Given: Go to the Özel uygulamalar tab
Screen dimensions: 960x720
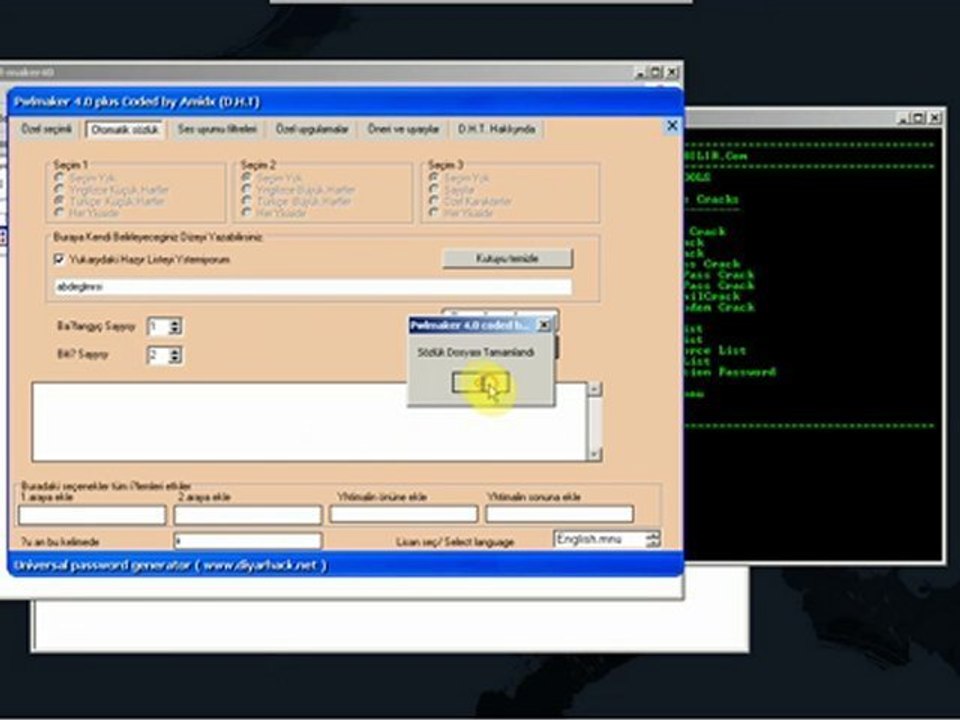Looking at the screenshot, I should pyautogui.click(x=312, y=129).
